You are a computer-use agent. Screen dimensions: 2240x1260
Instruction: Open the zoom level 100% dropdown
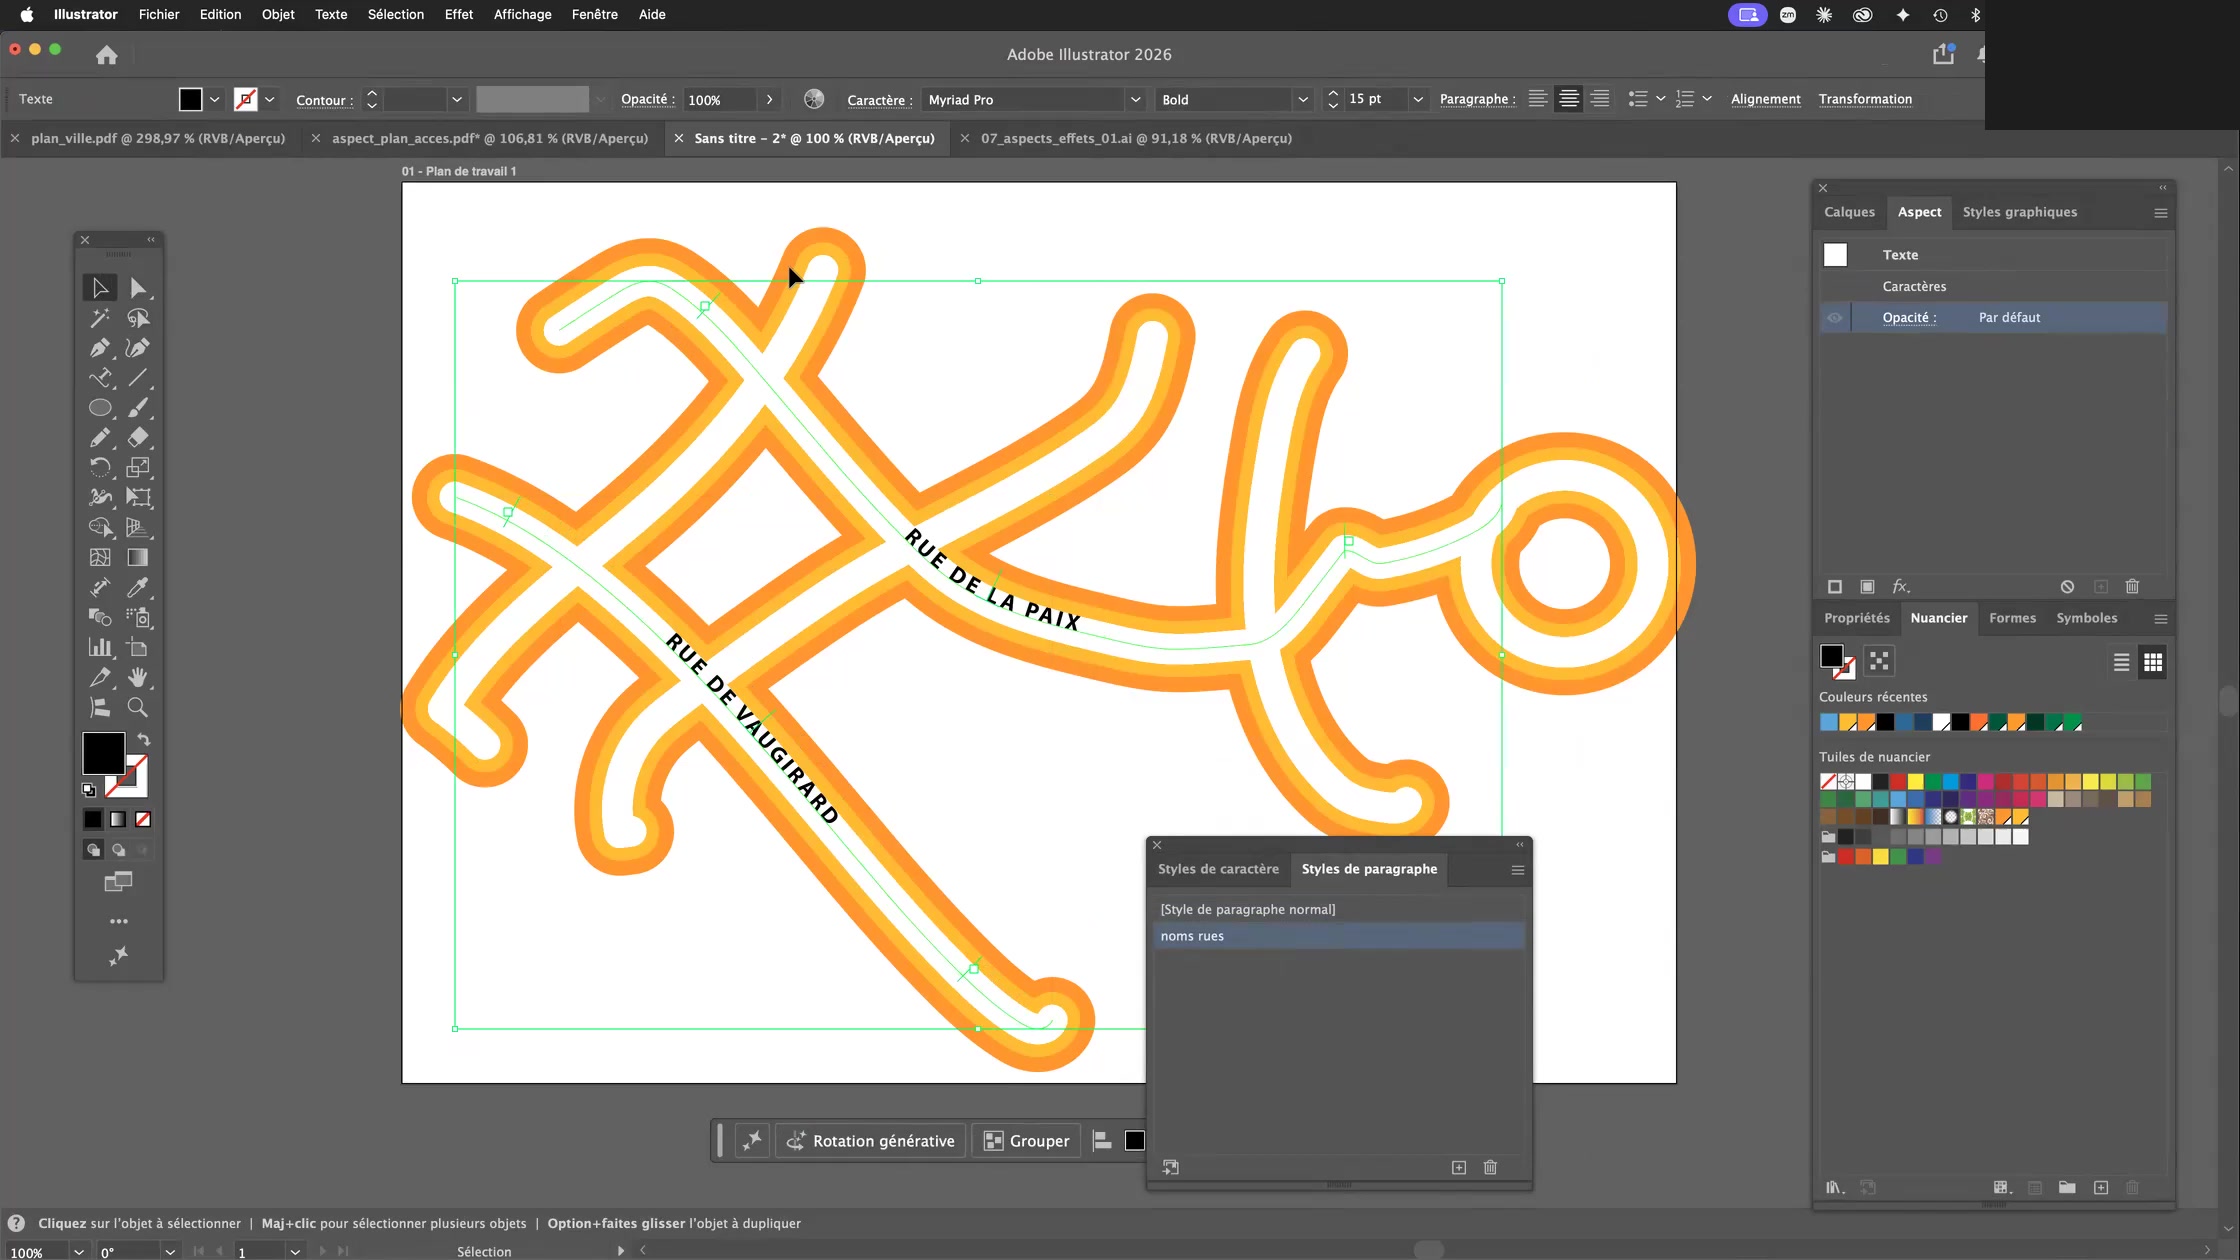pos(78,1252)
